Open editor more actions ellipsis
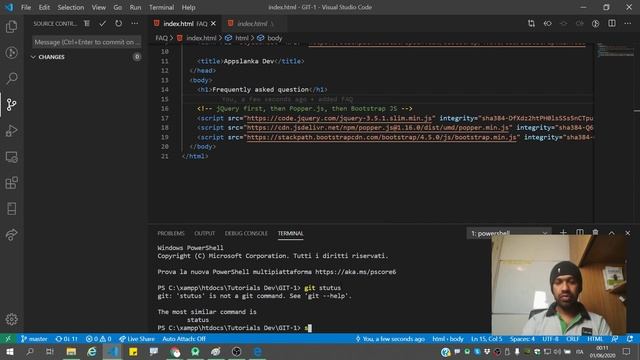640x360 pixels. (627, 24)
